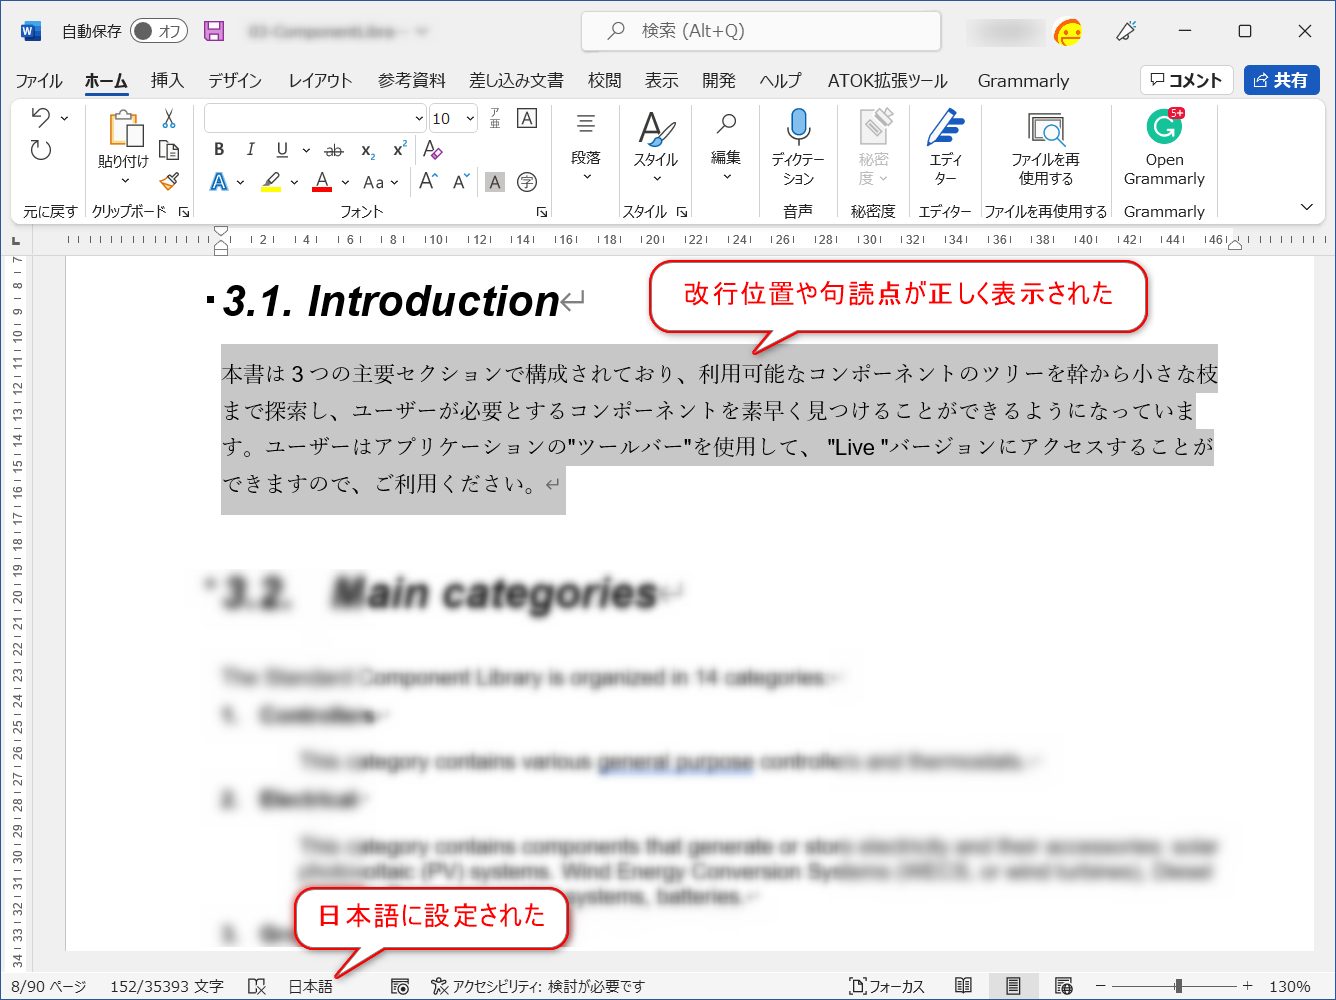Open the File (ファイル) tab

(x=39, y=81)
